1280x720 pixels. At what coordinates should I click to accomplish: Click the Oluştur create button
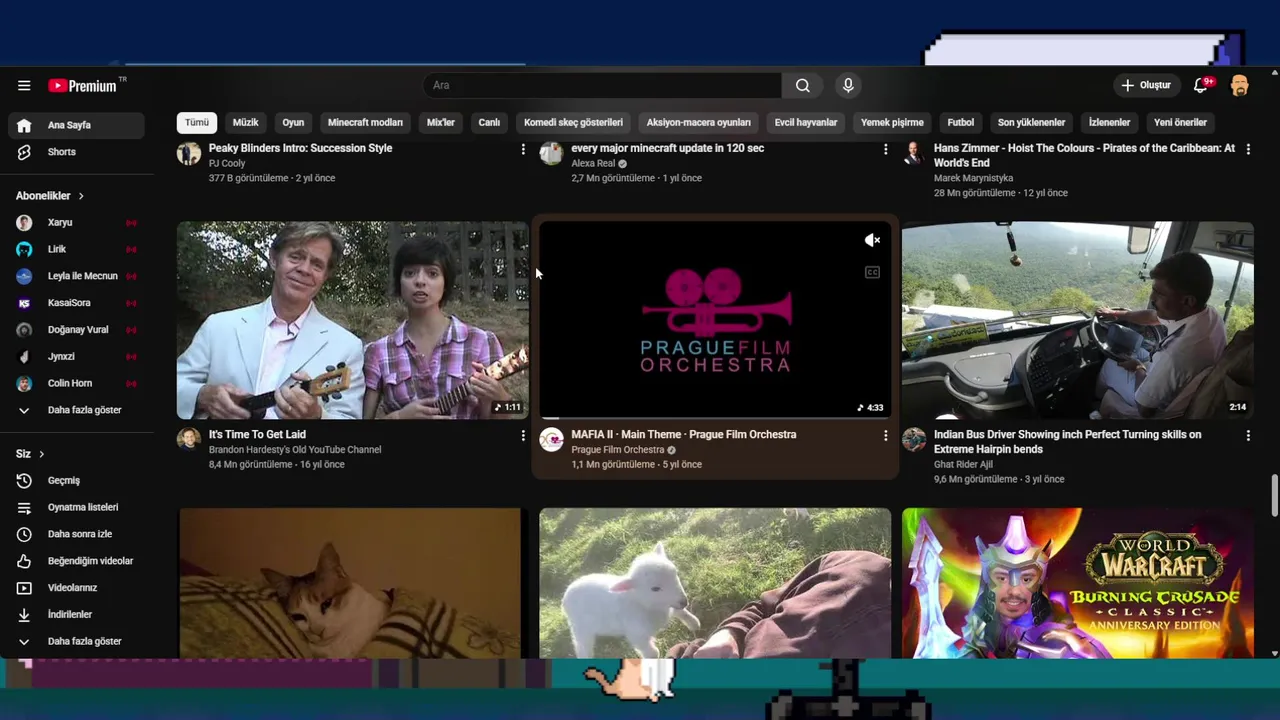click(x=1146, y=86)
